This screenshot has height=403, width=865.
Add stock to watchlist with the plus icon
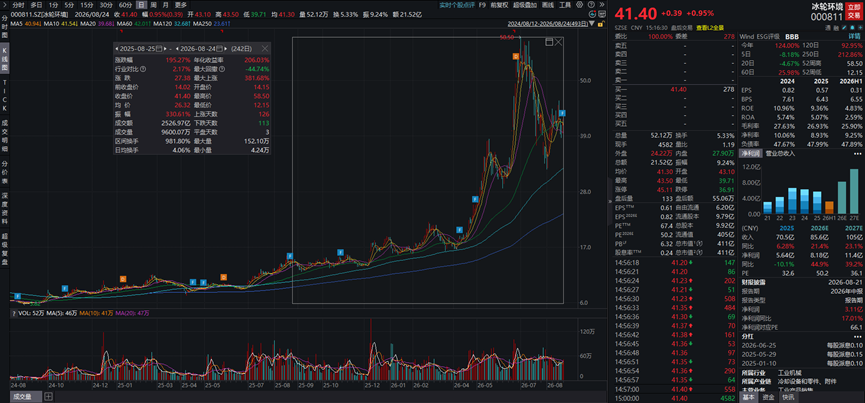859,28
